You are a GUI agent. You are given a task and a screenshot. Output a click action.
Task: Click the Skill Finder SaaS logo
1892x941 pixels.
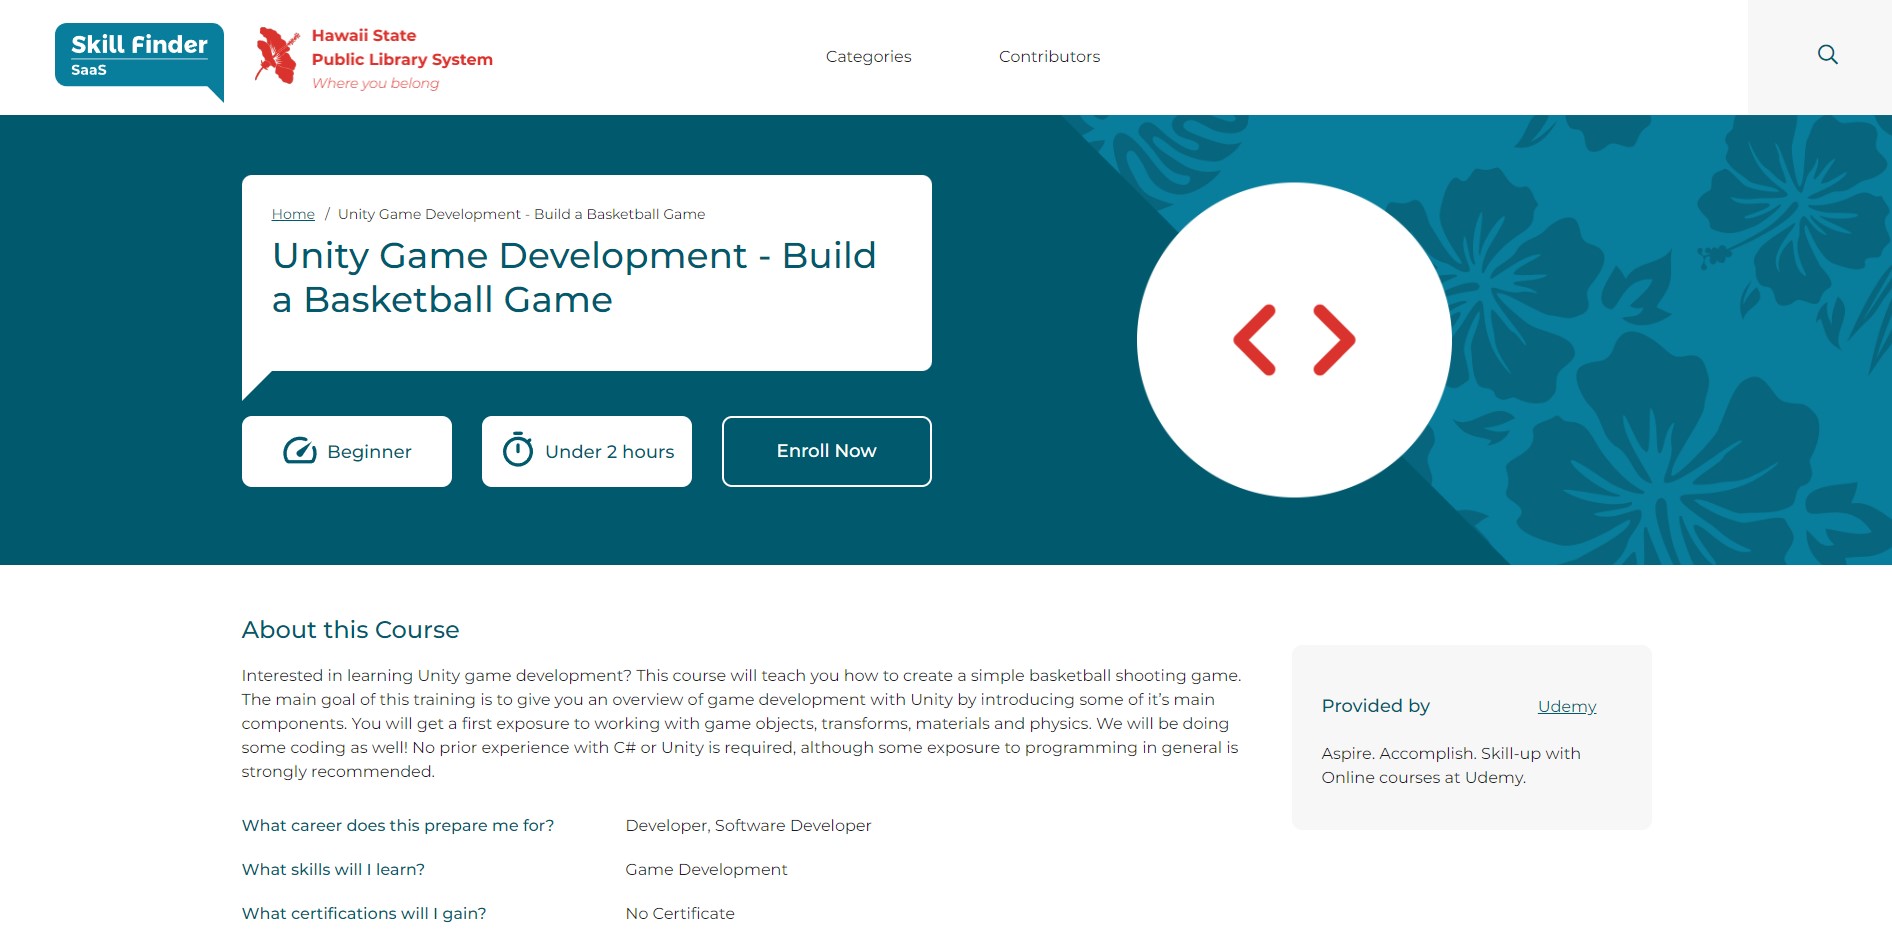tap(139, 57)
